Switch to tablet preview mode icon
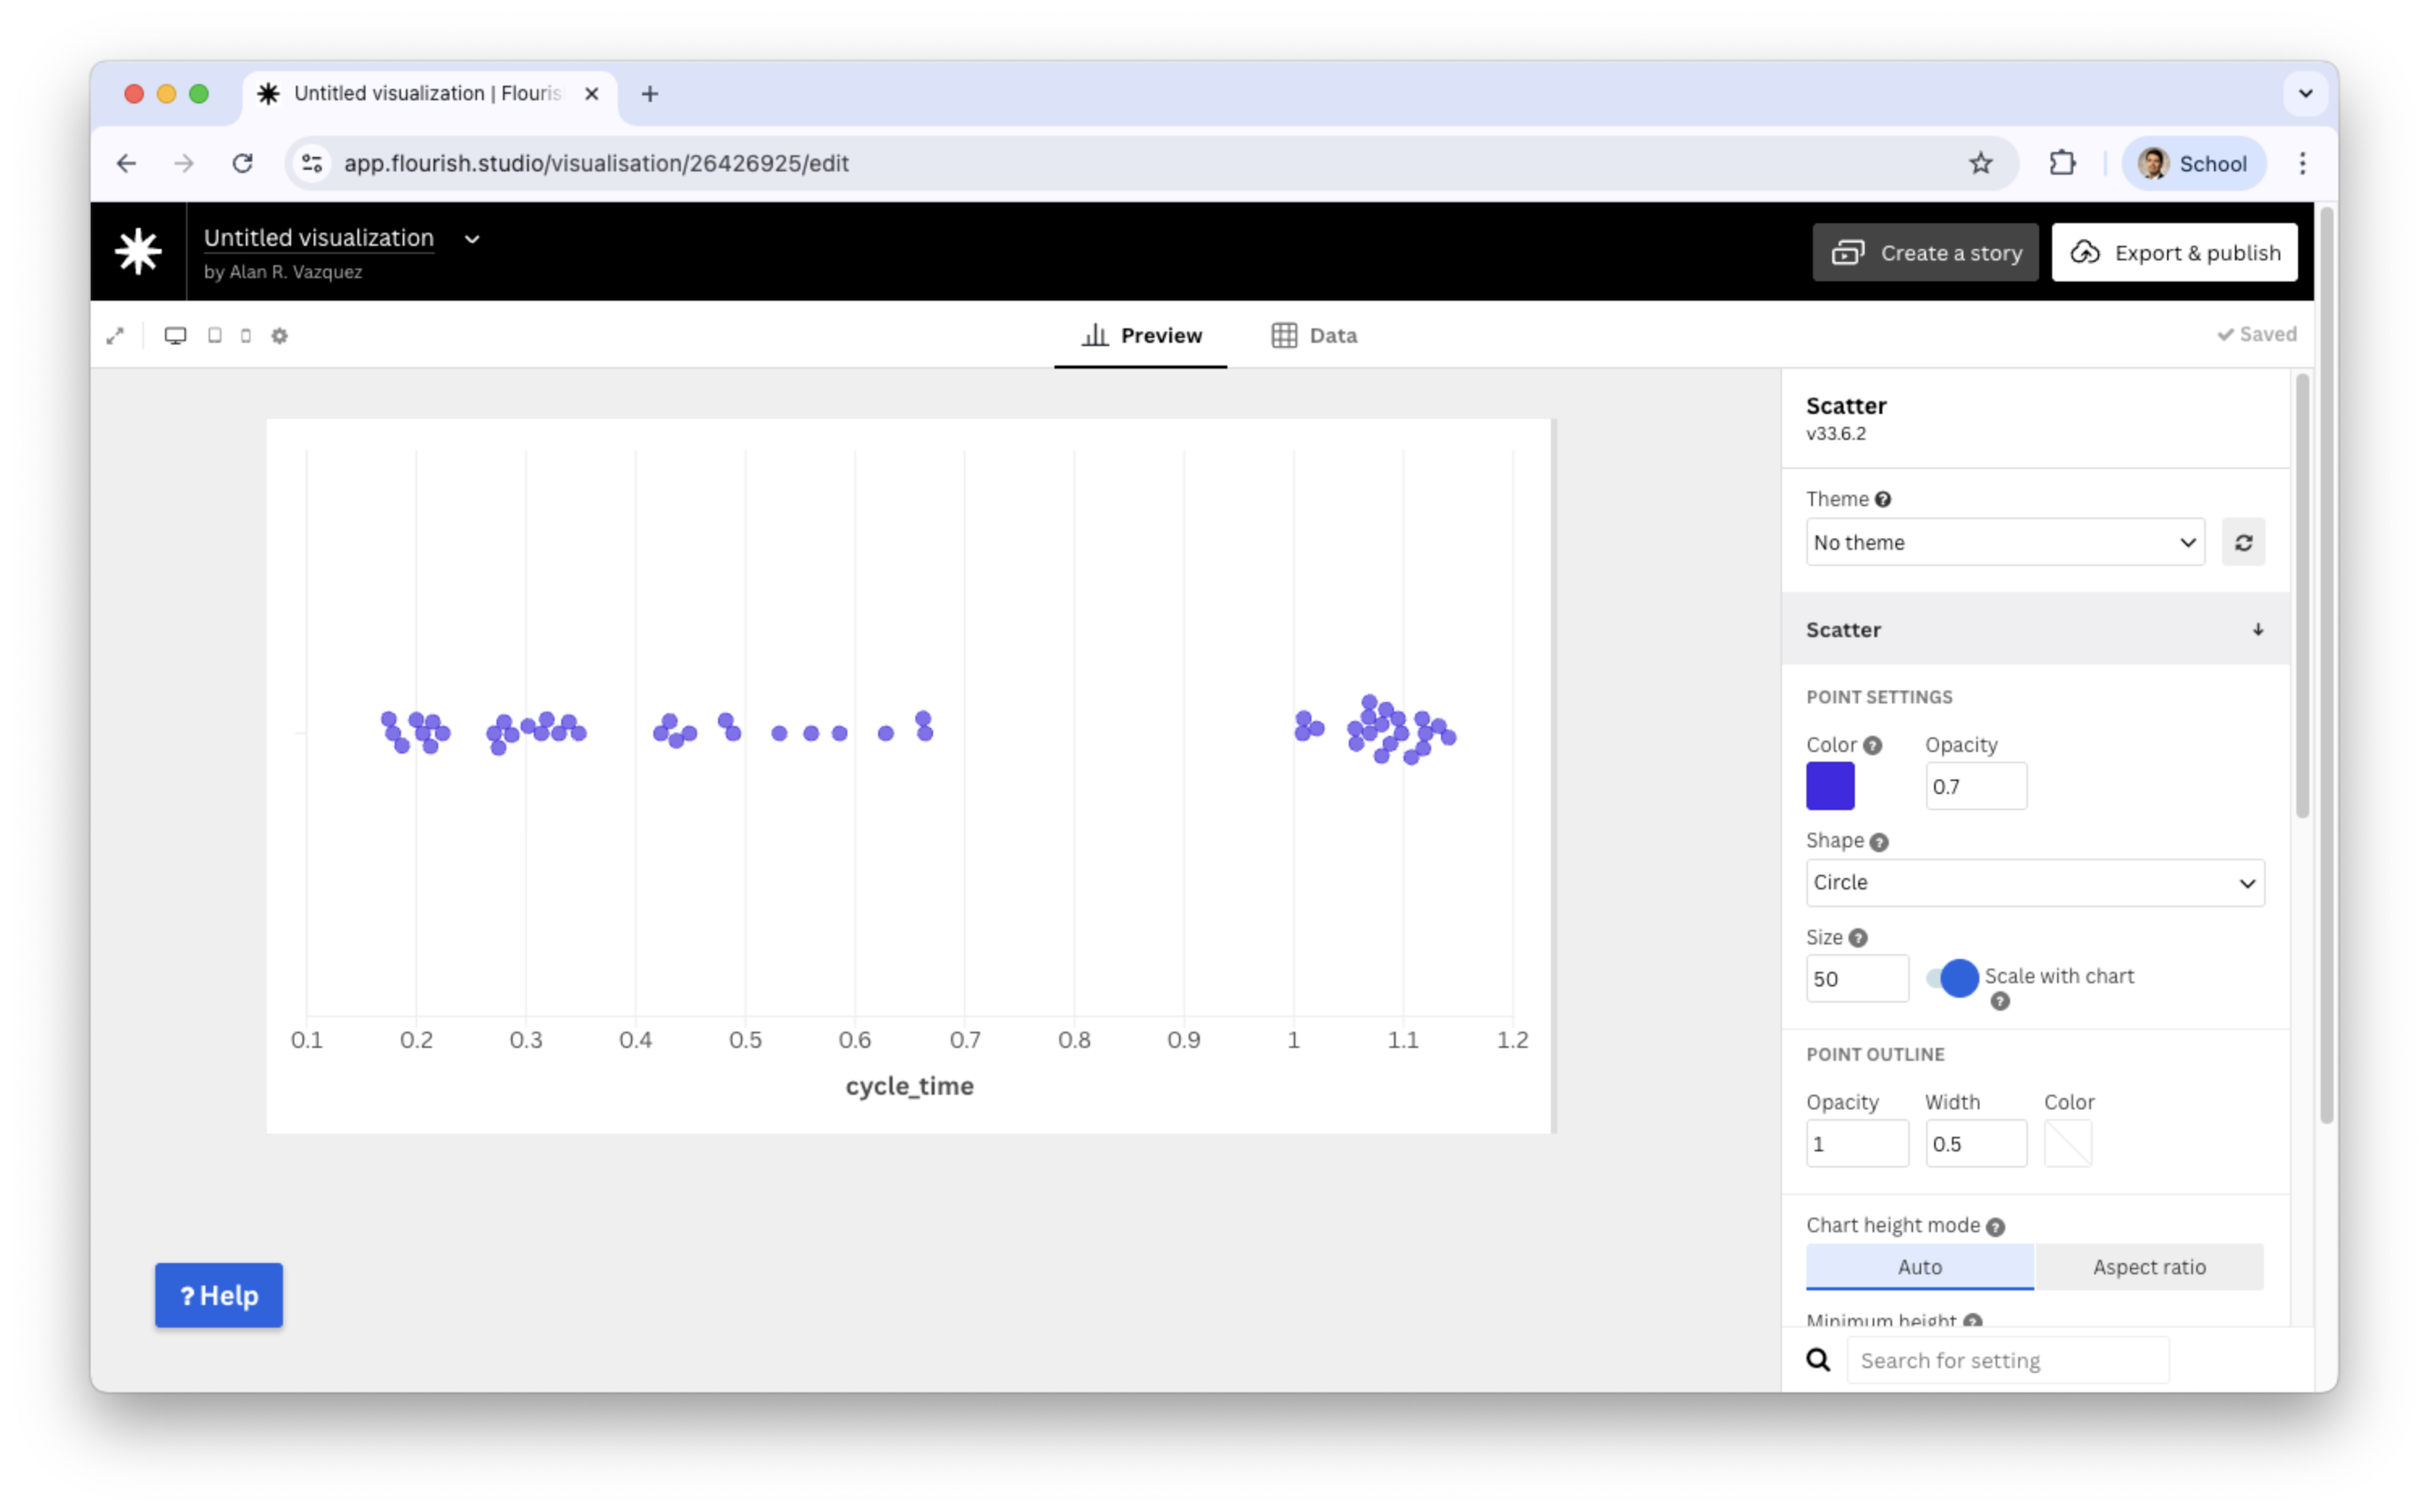 point(214,336)
